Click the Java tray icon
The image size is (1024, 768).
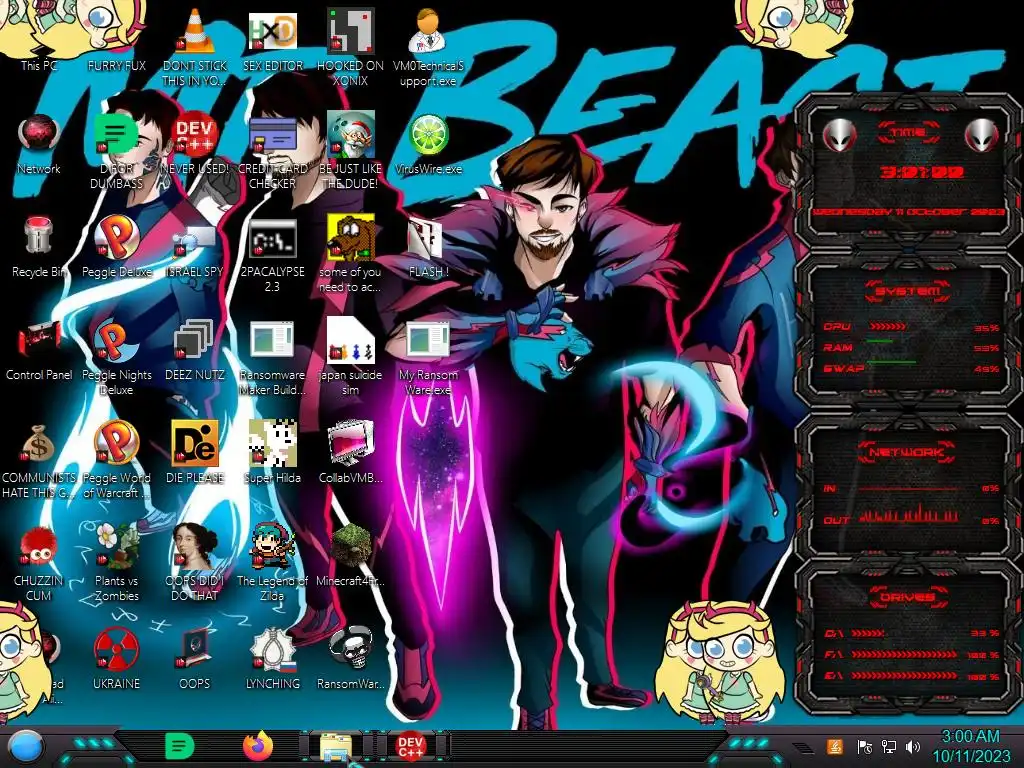click(835, 746)
